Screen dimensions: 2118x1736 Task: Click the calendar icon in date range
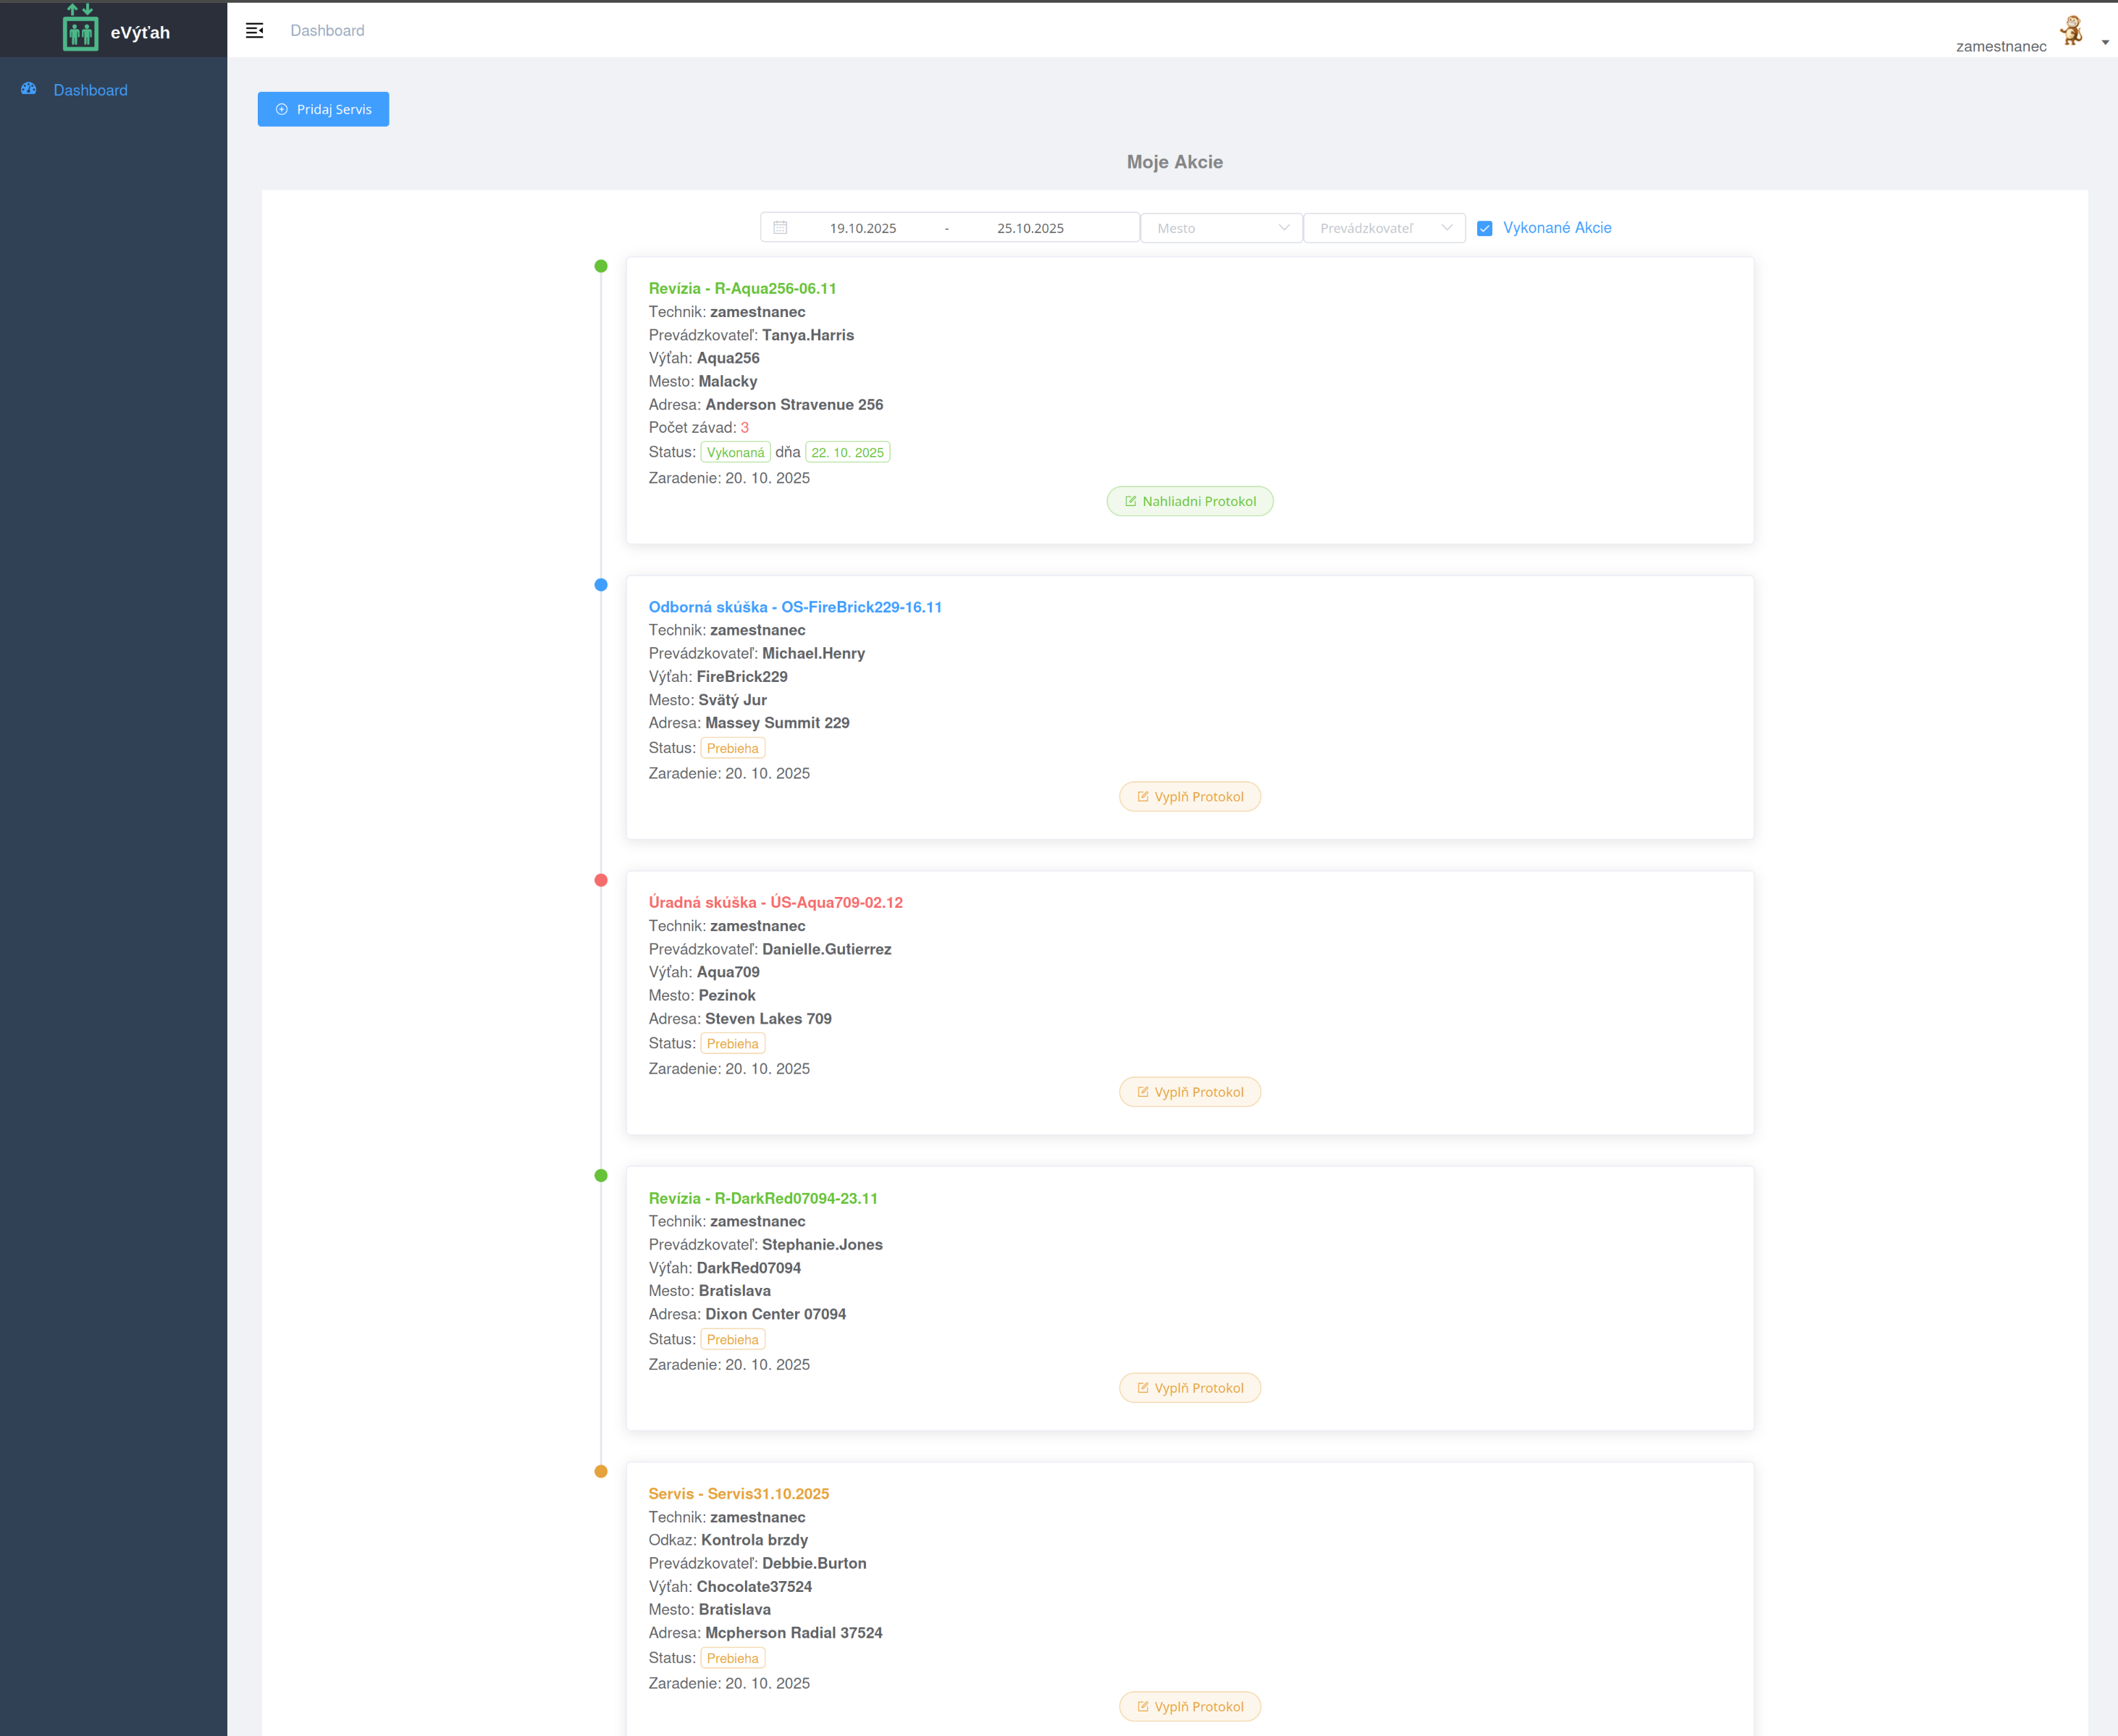(781, 228)
